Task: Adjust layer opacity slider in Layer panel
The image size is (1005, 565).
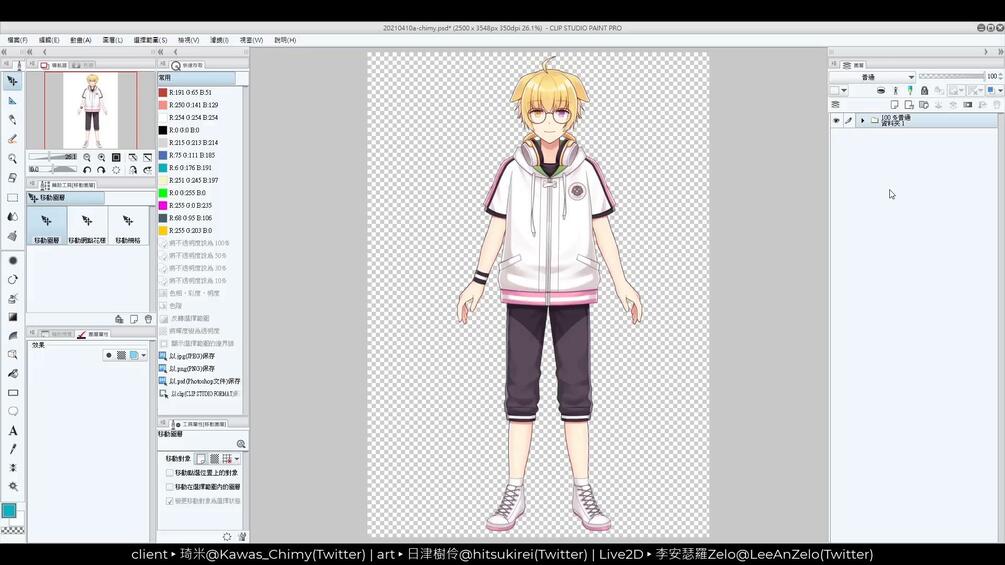Action: pos(951,76)
